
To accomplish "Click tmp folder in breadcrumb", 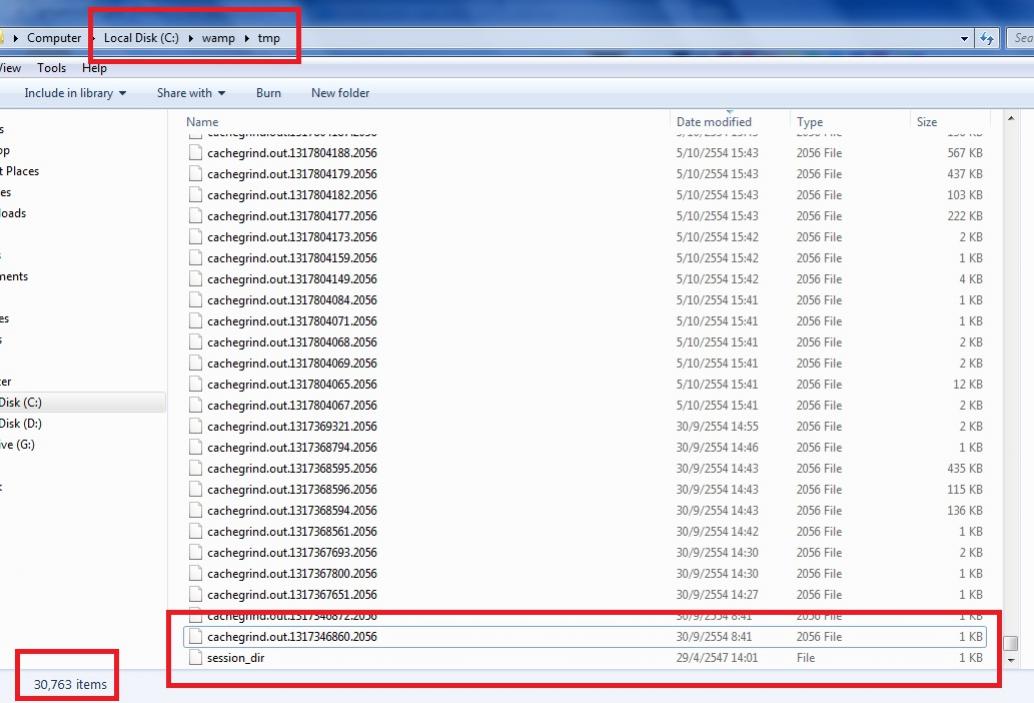I will pos(268,38).
